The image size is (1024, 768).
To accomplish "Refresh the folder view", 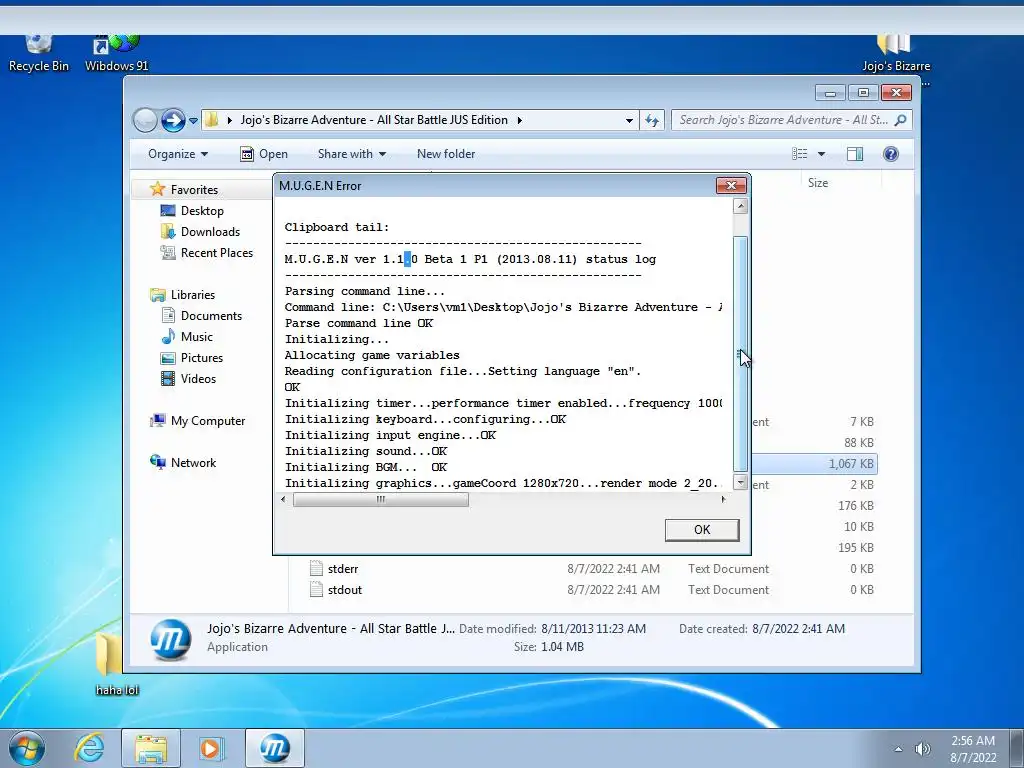I will click(x=652, y=120).
